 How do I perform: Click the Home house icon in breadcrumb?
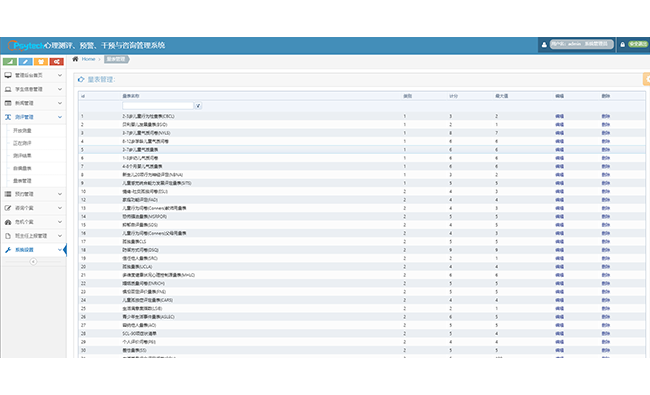75,59
